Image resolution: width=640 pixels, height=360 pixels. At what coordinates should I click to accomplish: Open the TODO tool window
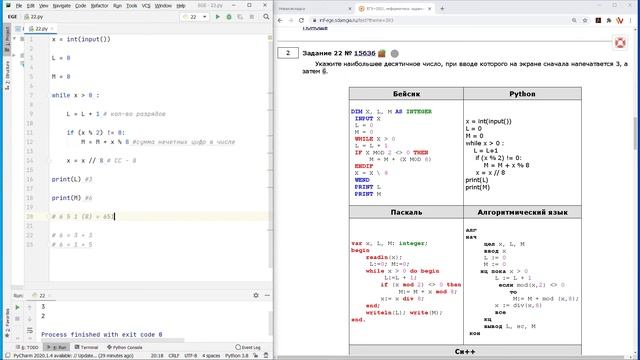(x=28, y=347)
